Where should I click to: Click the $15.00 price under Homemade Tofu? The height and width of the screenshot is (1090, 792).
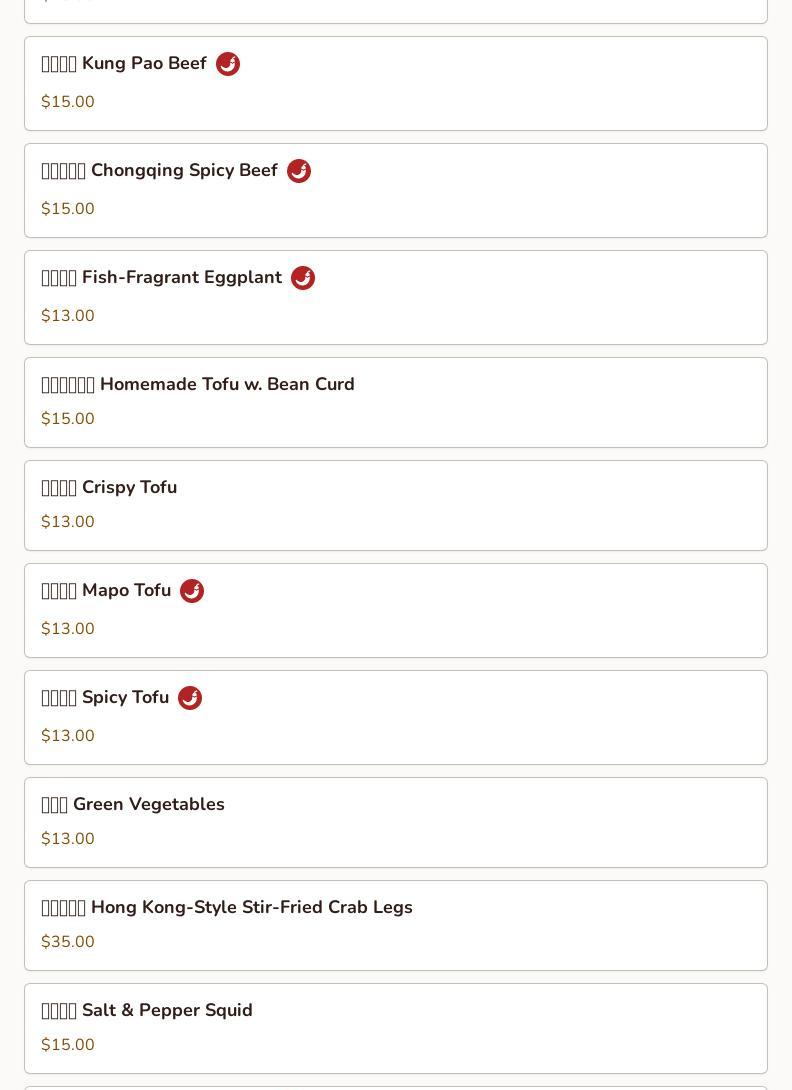pos(68,419)
